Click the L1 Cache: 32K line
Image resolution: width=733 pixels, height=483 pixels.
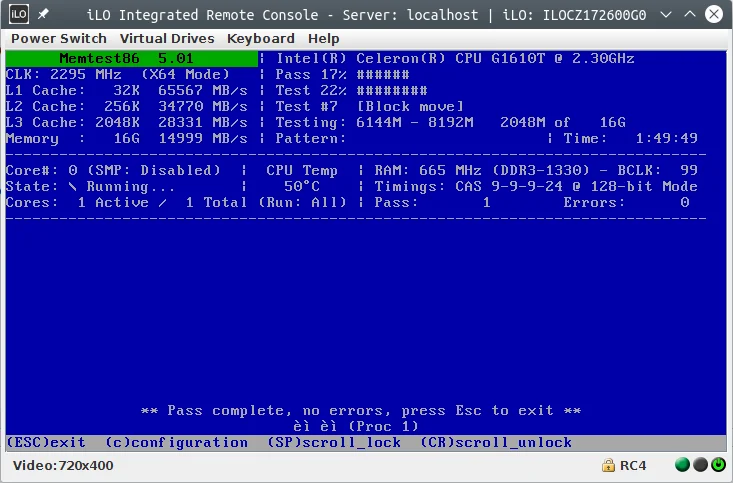(x=127, y=90)
